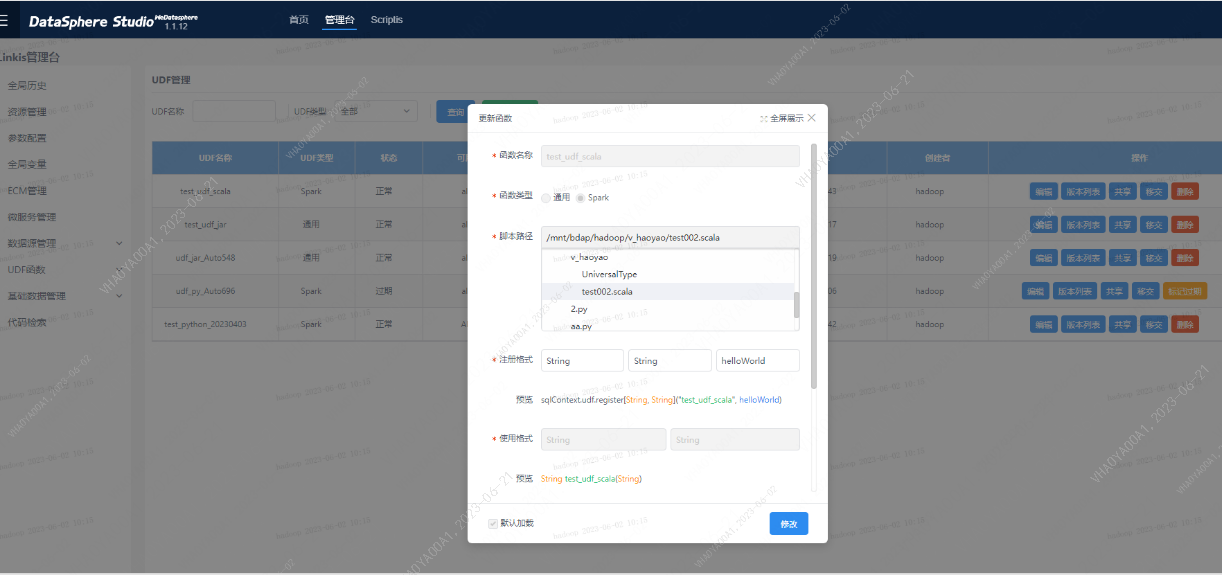The width and height of the screenshot is (1222, 575).
Task: Click the DataSphere Studio logo
Action: (91, 20)
